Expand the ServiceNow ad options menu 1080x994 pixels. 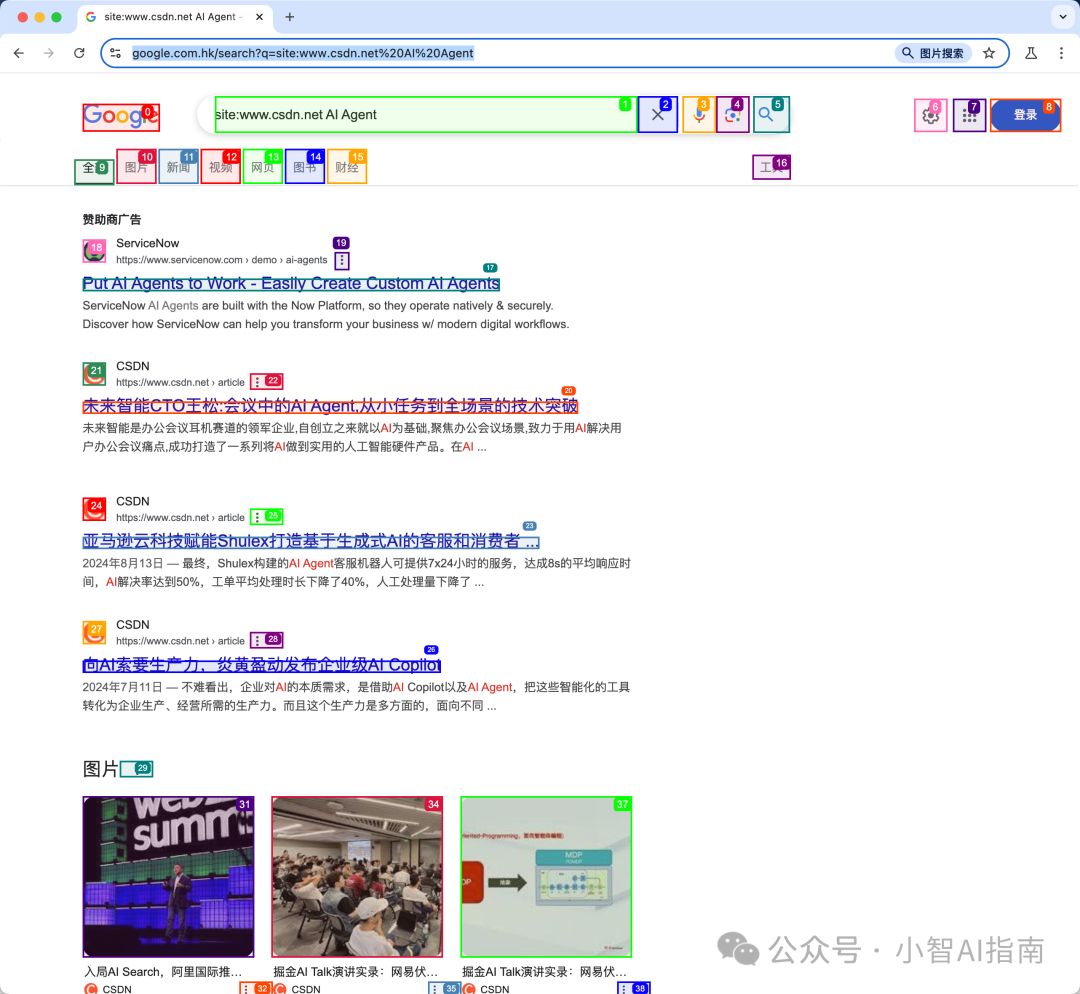coord(342,260)
